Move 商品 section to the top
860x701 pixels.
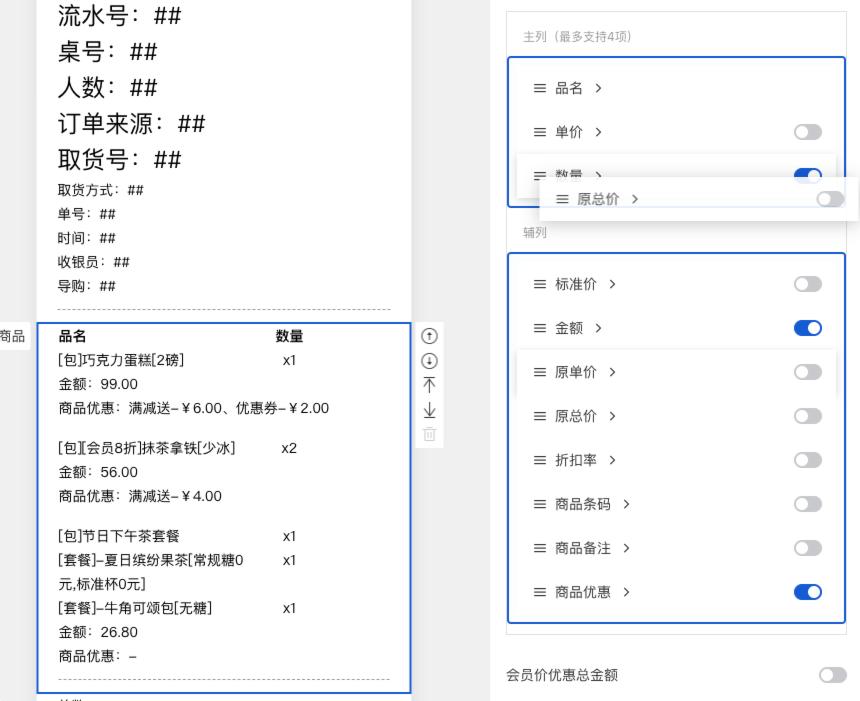[x=429, y=385]
